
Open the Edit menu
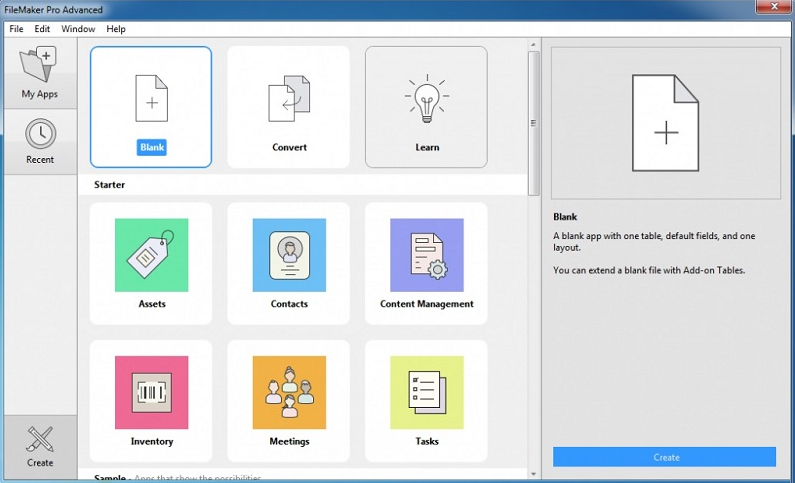(x=42, y=29)
